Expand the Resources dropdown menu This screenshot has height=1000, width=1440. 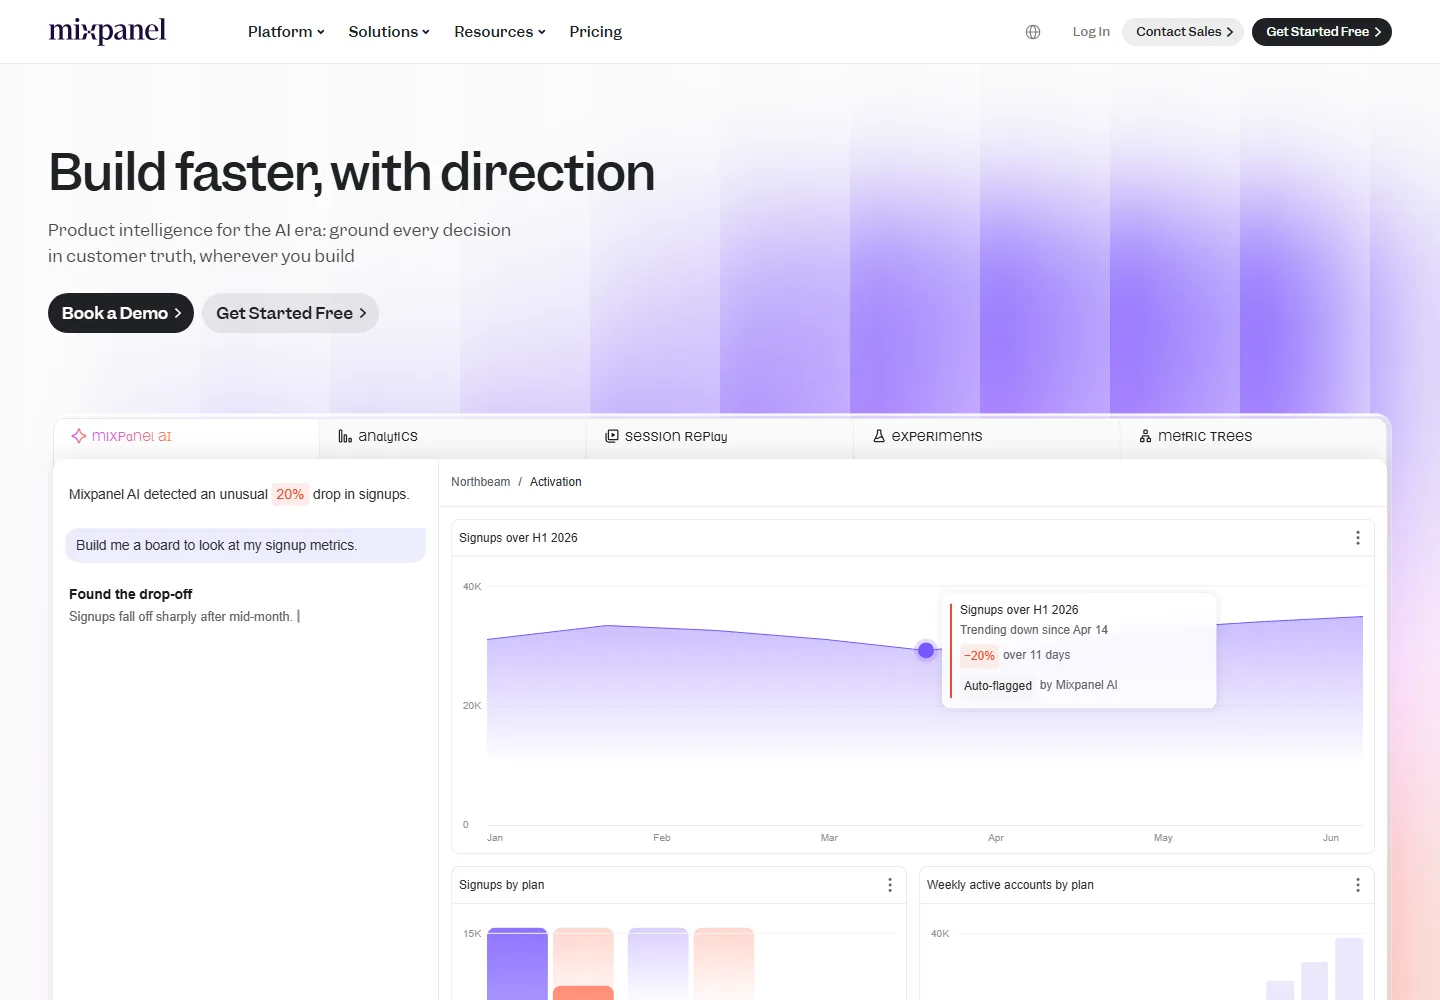tap(500, 32)
